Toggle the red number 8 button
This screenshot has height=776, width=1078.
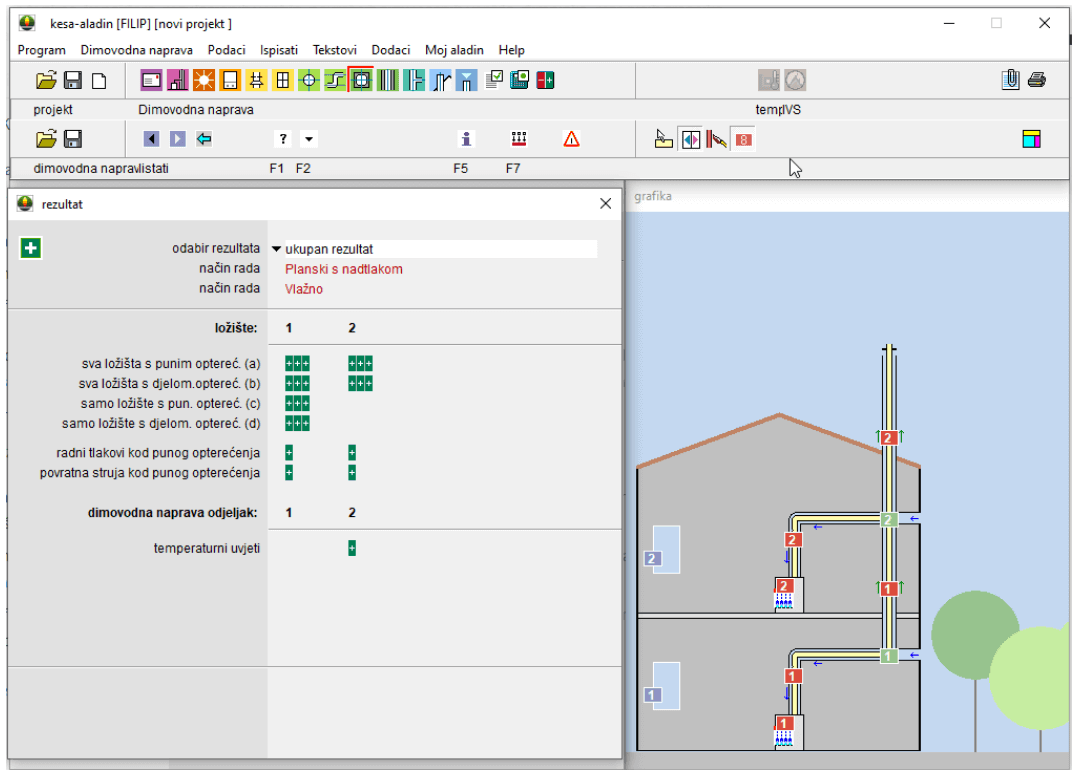tap(743, 139)
